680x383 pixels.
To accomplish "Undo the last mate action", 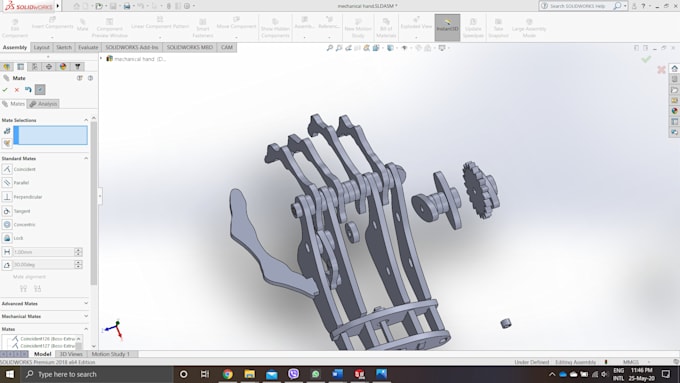I will [28, 90].
